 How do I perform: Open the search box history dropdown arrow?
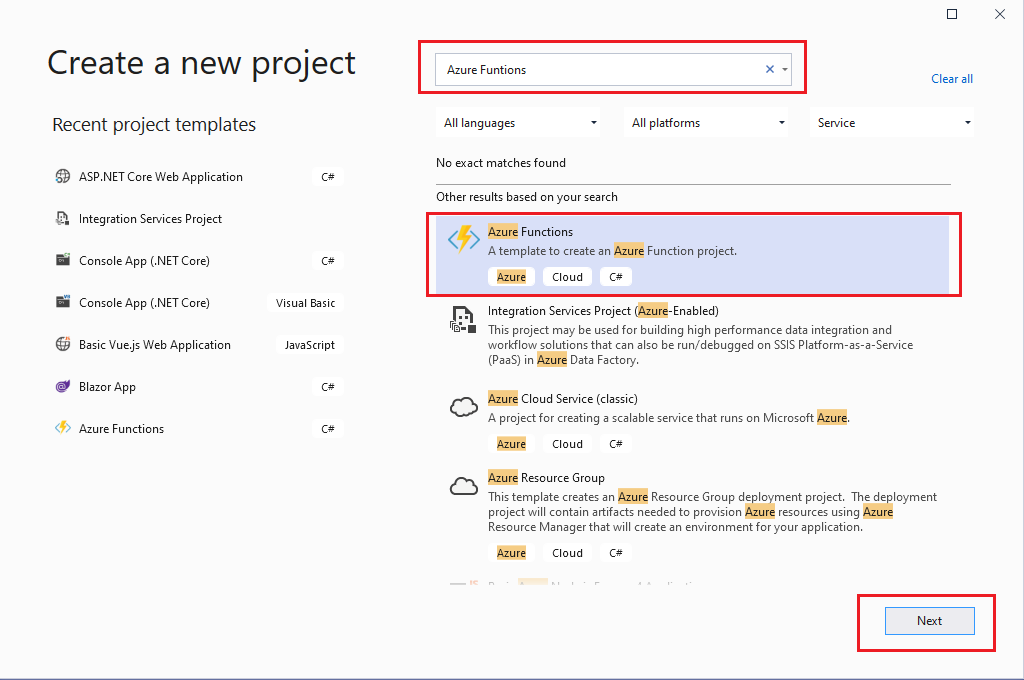[x=786, y=69]
